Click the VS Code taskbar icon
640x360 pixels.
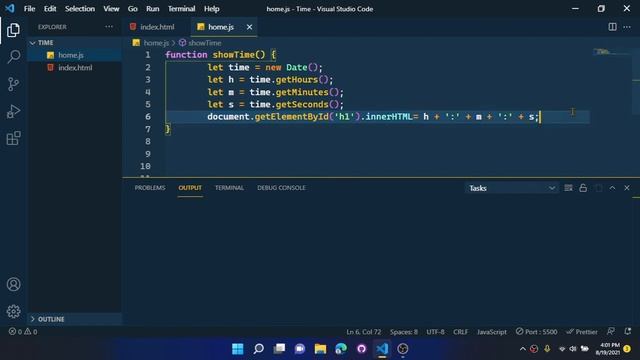coord(382,349)
